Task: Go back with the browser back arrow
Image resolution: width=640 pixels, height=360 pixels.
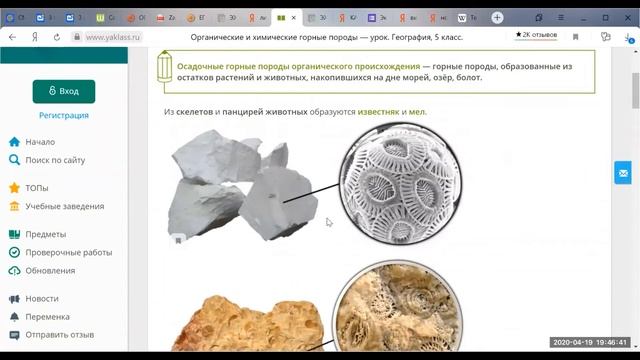Action: (x=12, y=37)
